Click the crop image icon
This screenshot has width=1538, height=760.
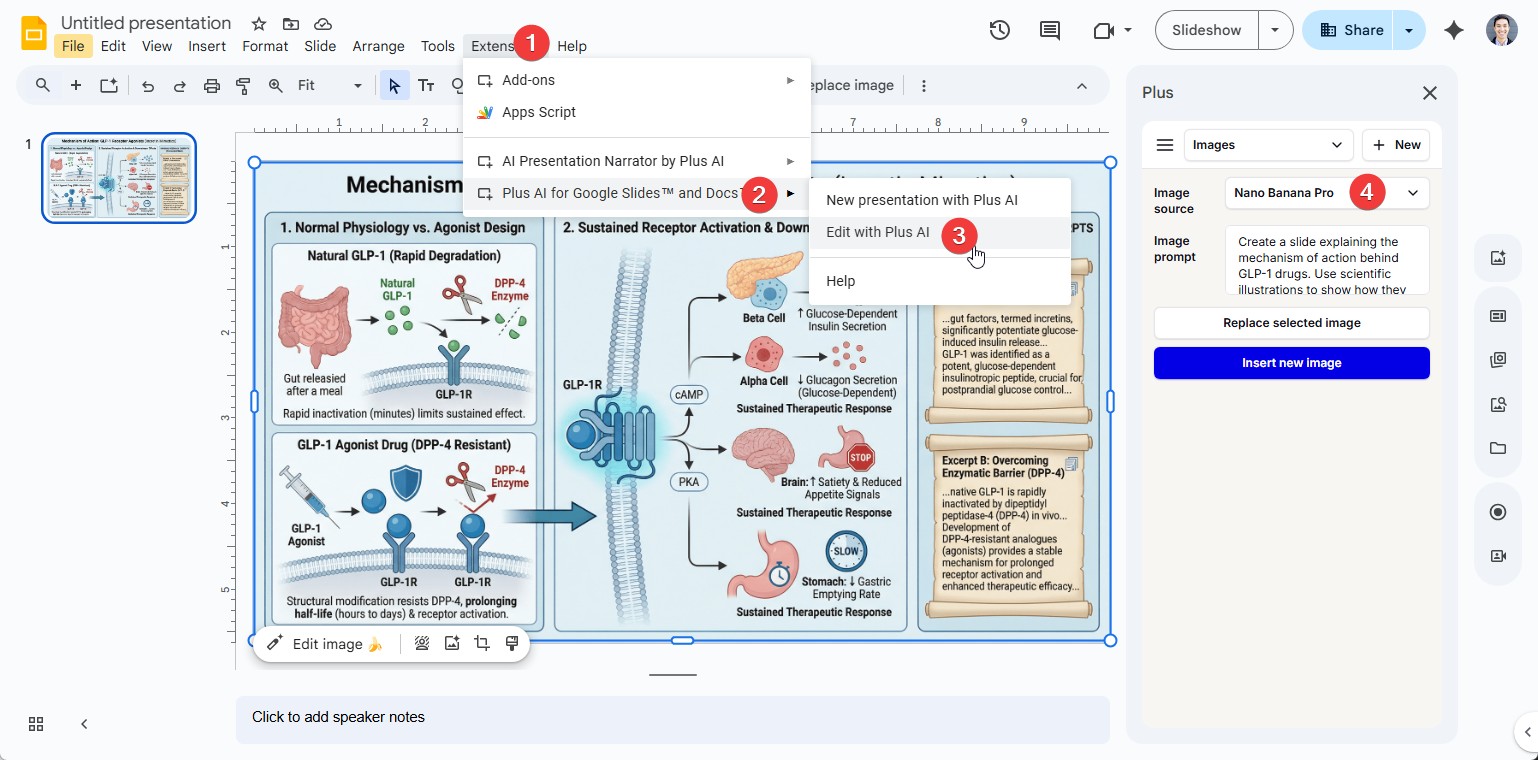[x=482, y=644]
